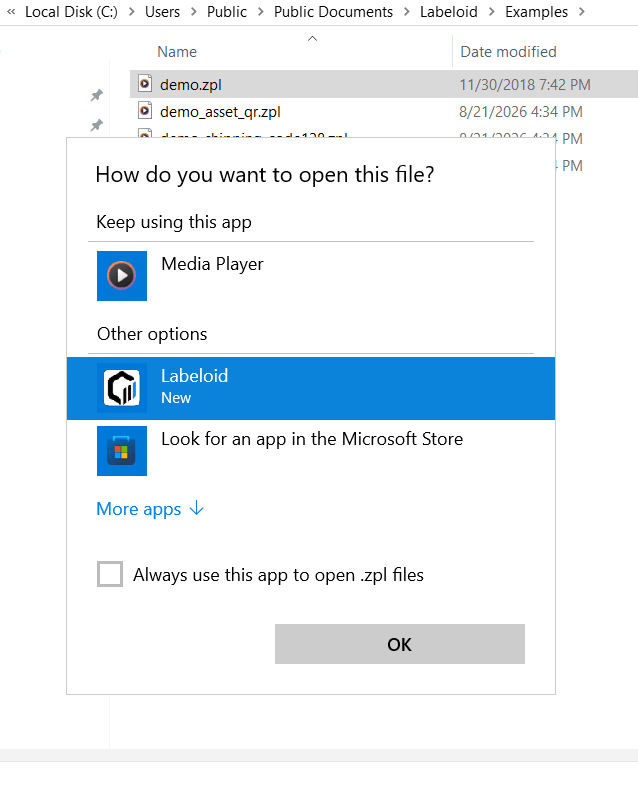Select the demo_asset_qr.zpl file name
This screenshot has height=803, width=638.
click(x=220, y=112)
